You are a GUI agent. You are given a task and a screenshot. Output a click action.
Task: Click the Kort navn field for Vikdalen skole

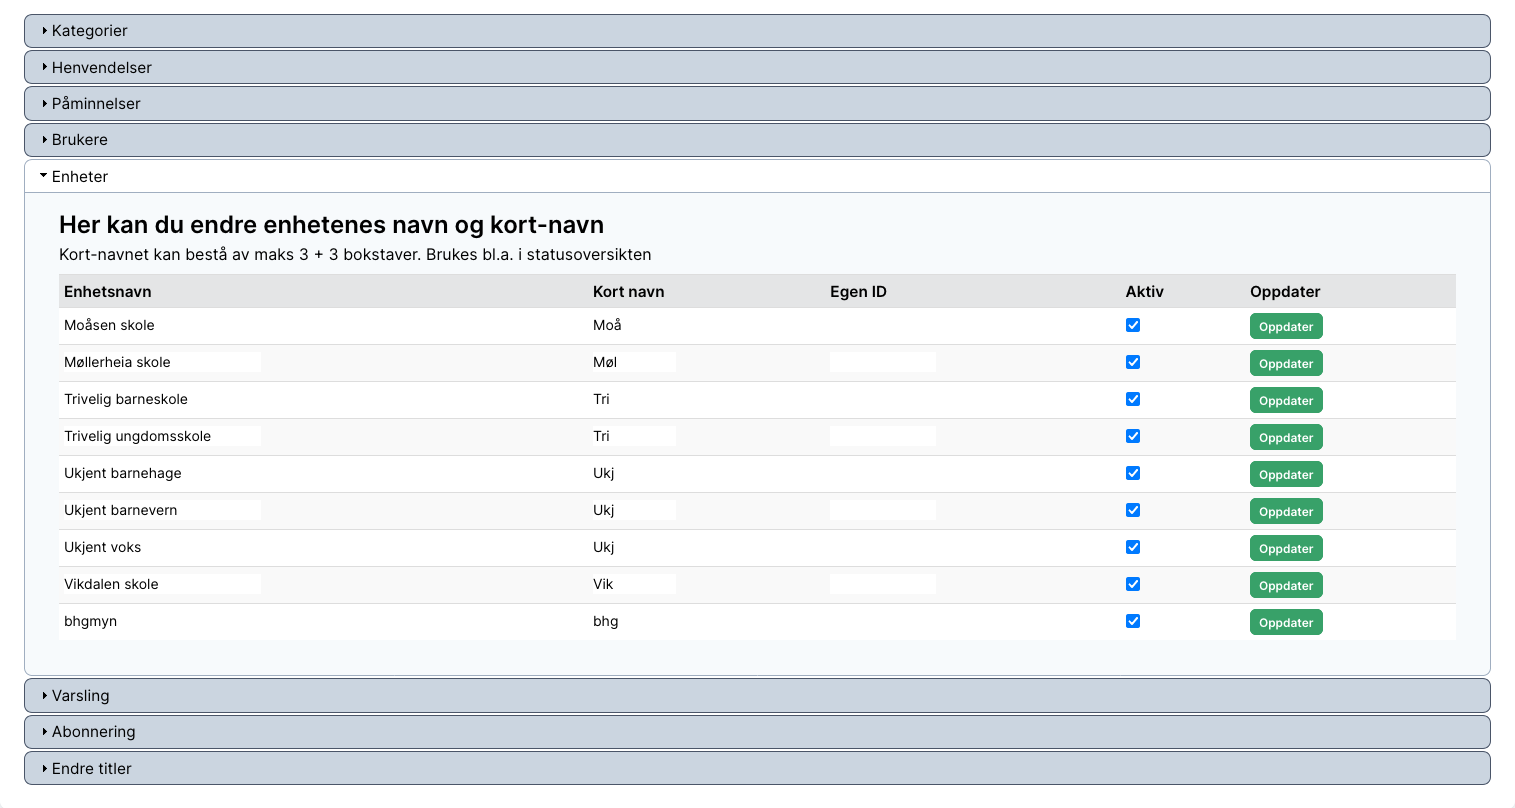pos(633,584)
